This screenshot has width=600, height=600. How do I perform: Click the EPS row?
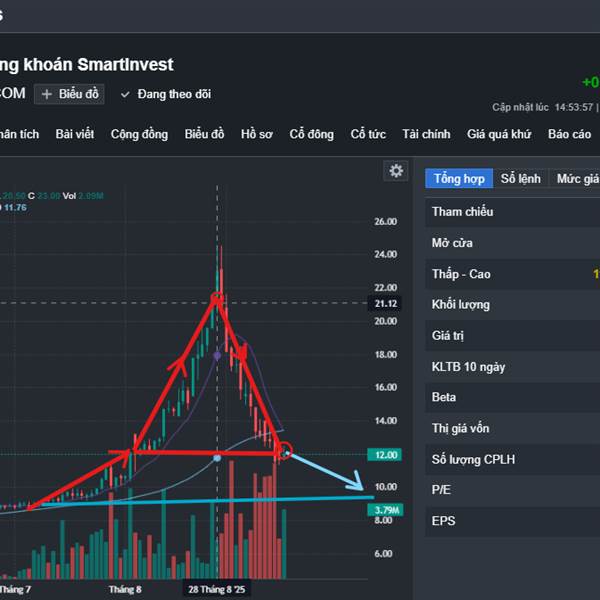(512, 521)
